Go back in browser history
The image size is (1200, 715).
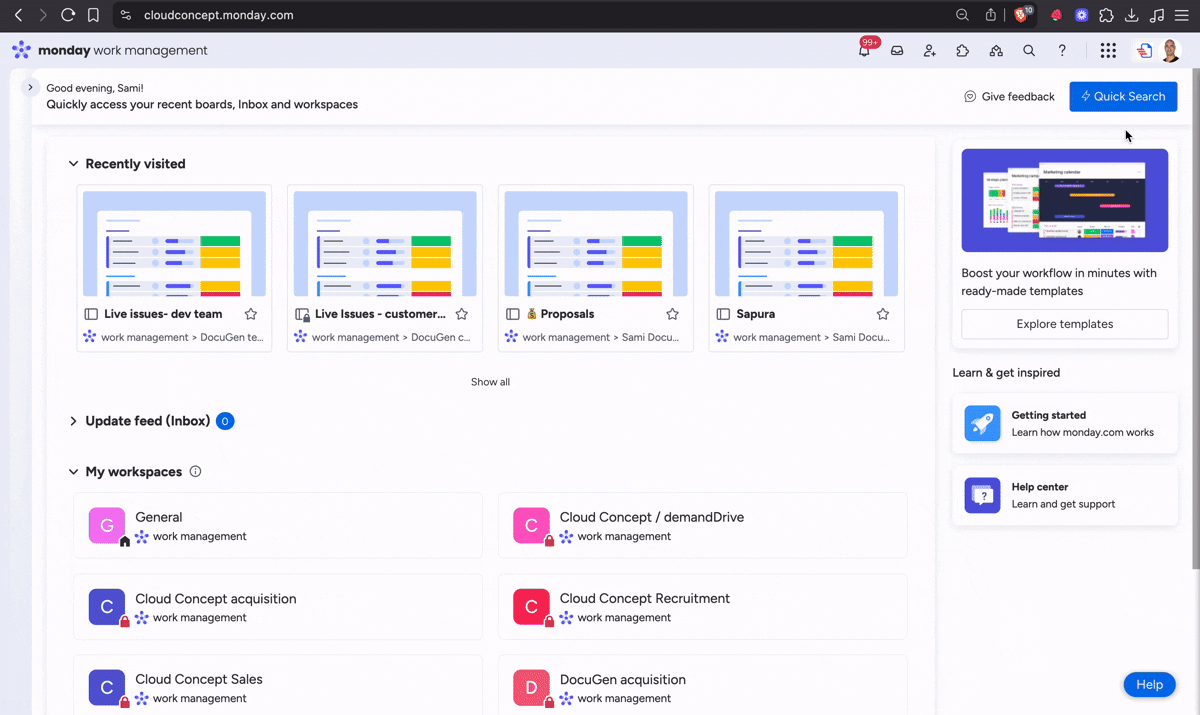pos(18,15)
